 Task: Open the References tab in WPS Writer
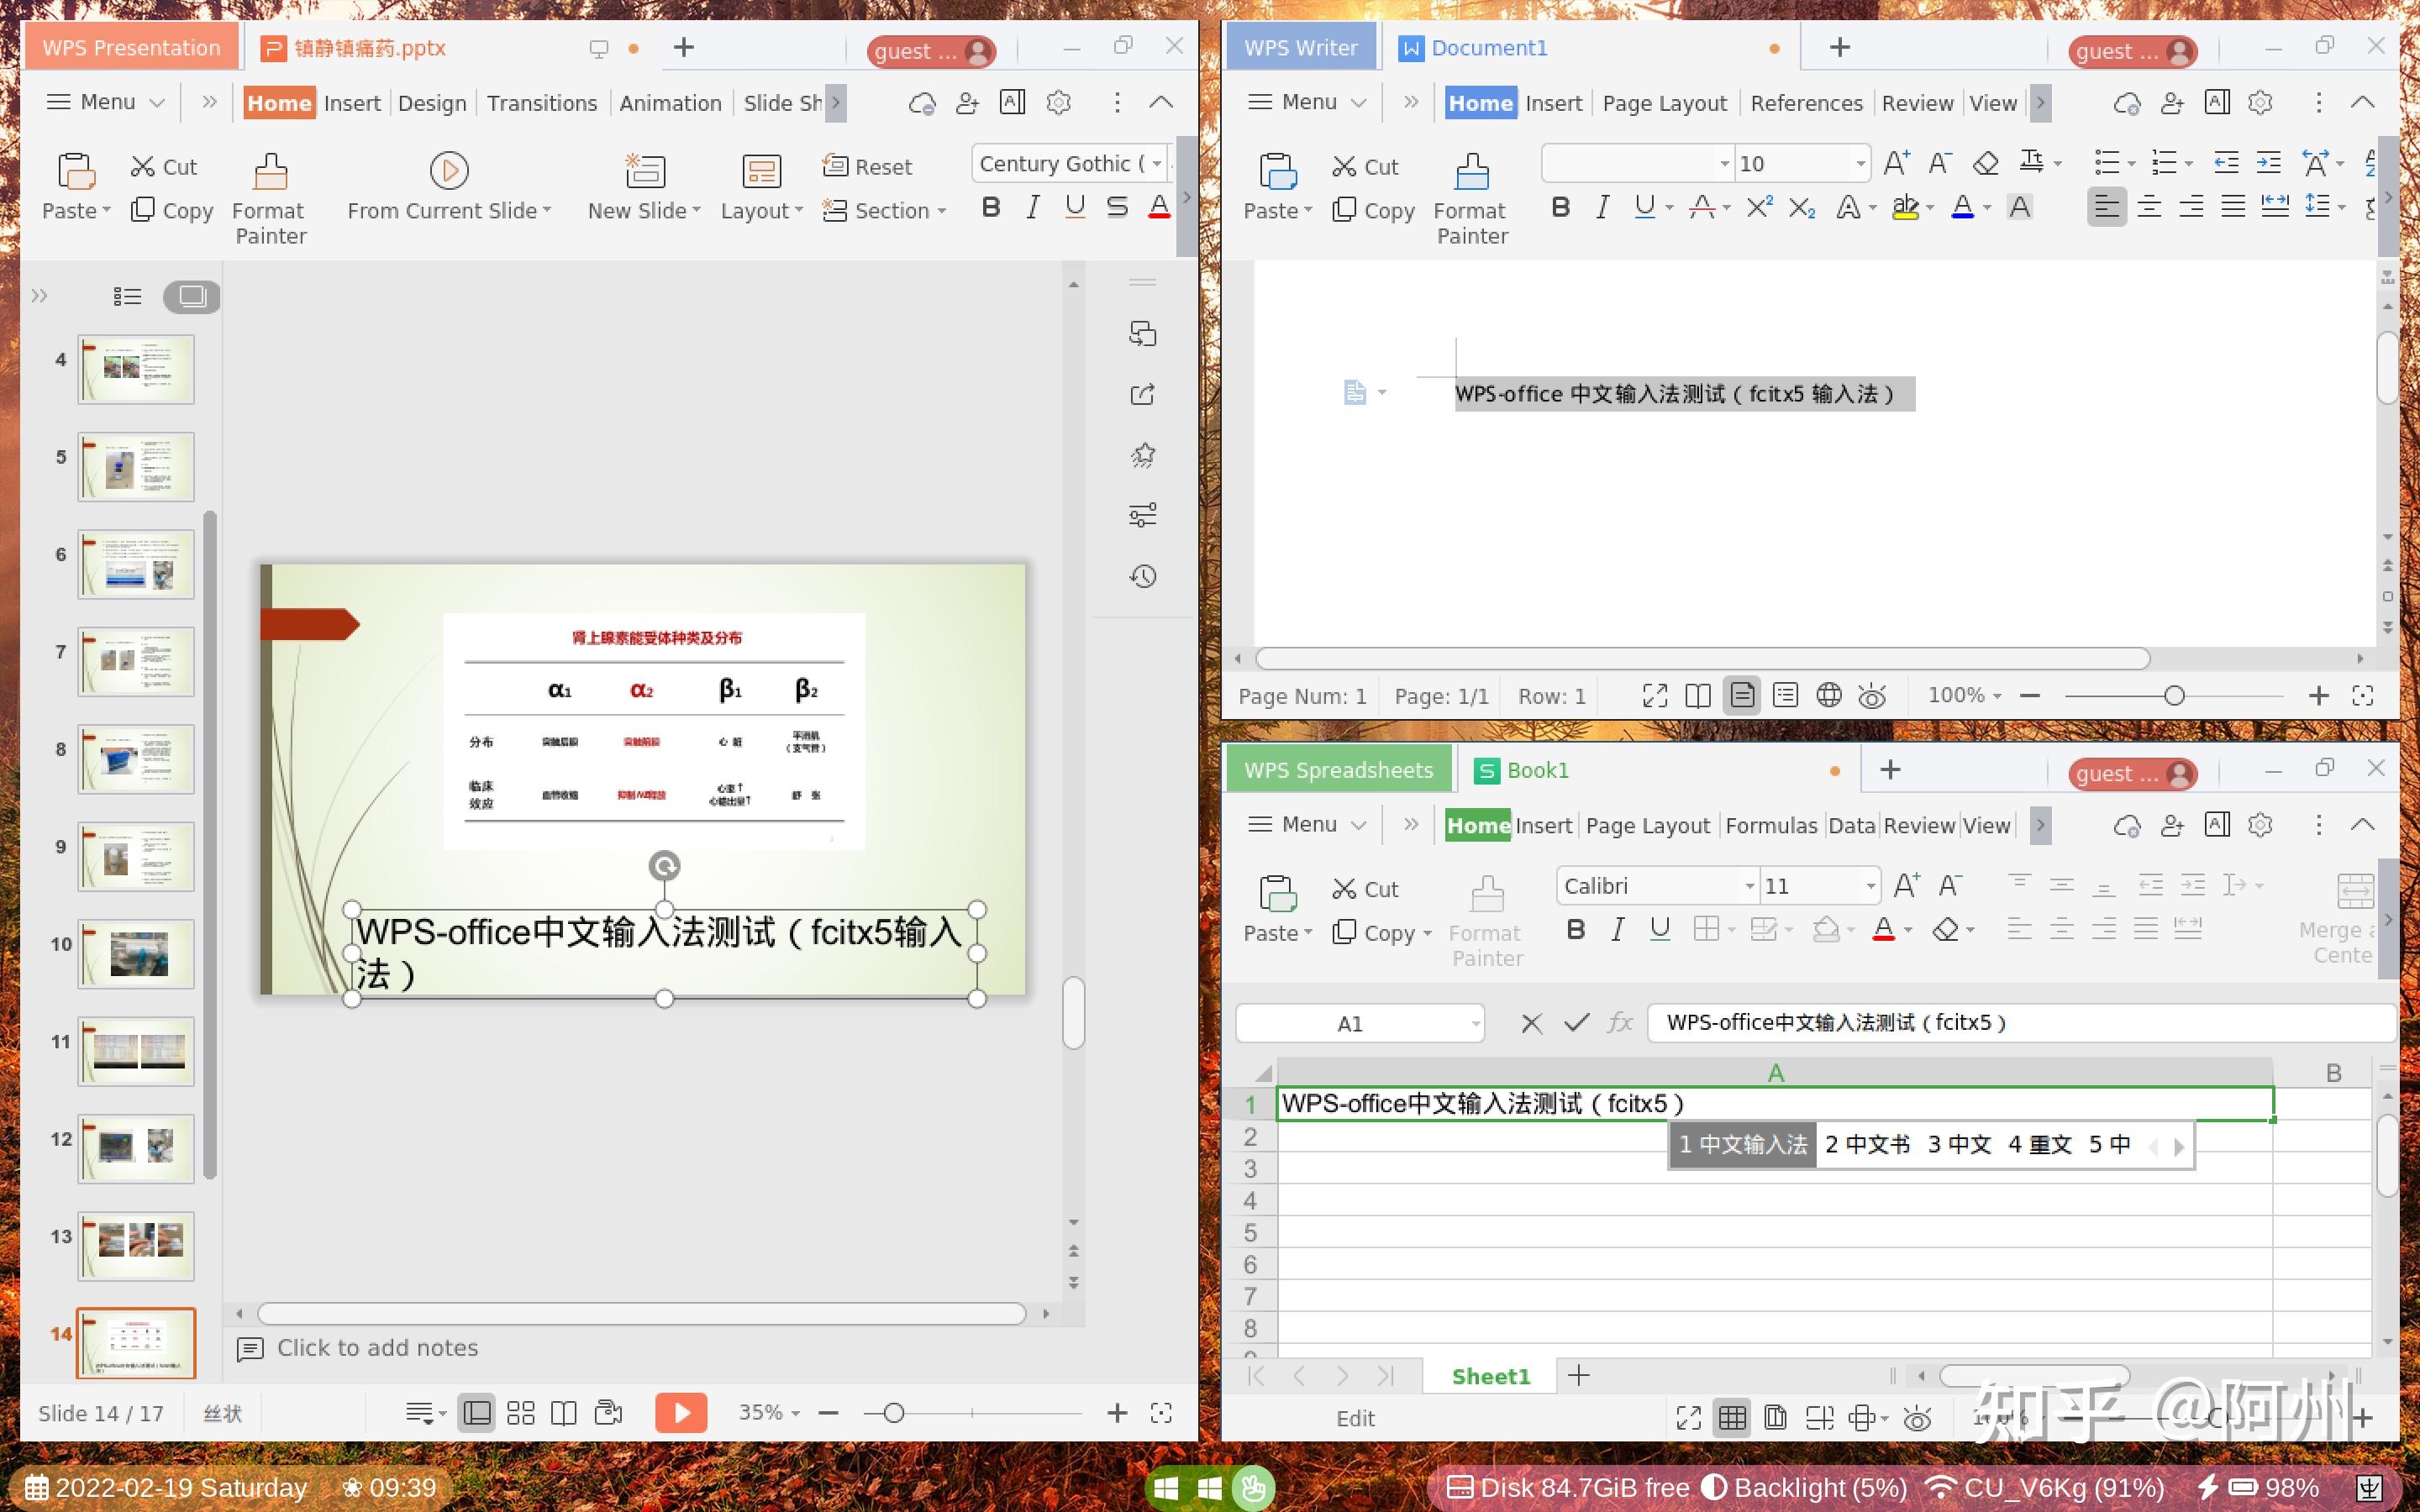click(1806, 102)
